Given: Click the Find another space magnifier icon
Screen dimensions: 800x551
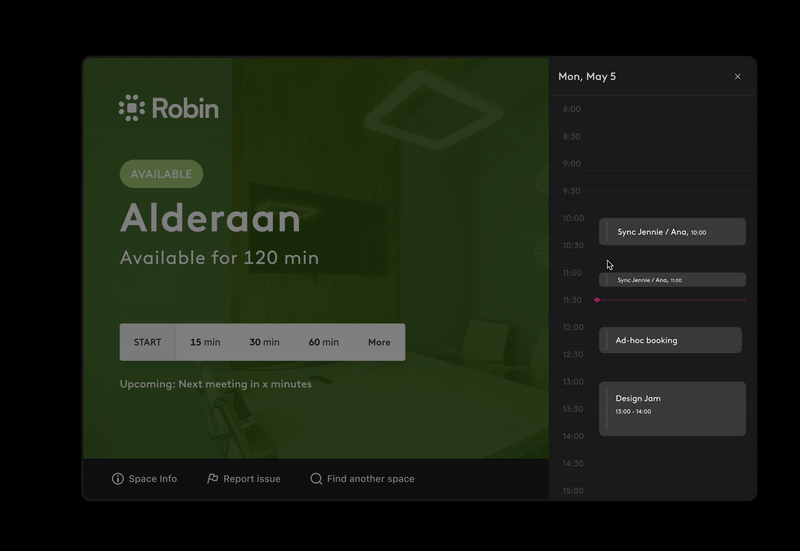Looking at the screenshot, I should pos(316,479).
